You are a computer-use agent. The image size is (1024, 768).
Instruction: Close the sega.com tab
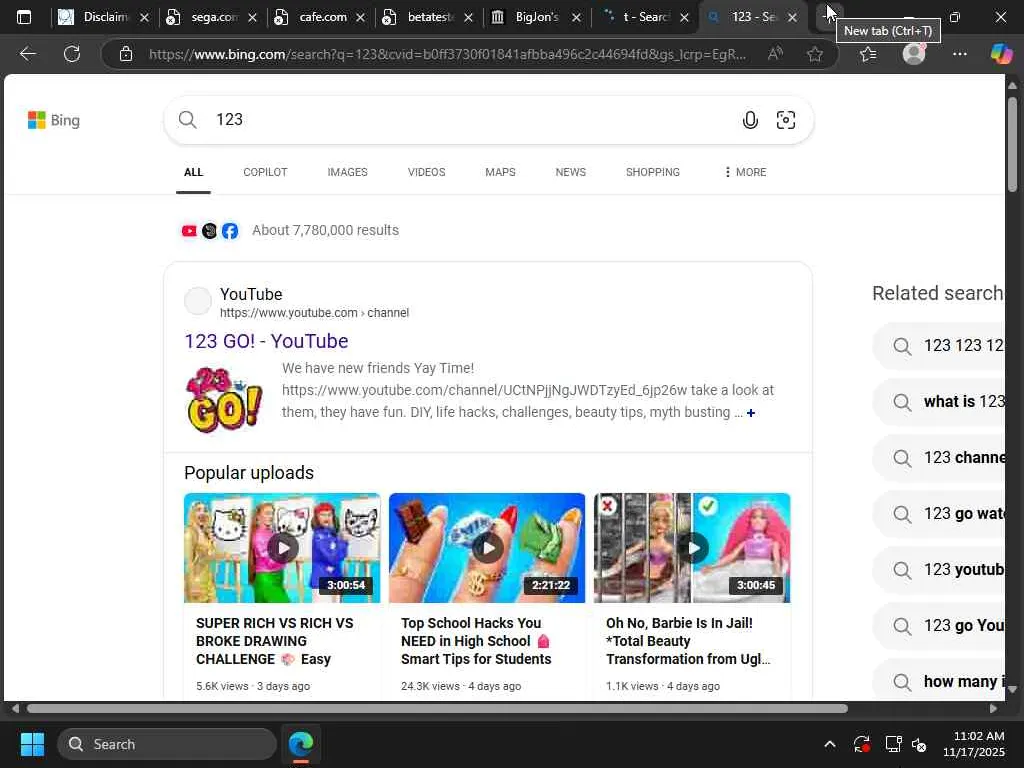click(x=252, y=18)
